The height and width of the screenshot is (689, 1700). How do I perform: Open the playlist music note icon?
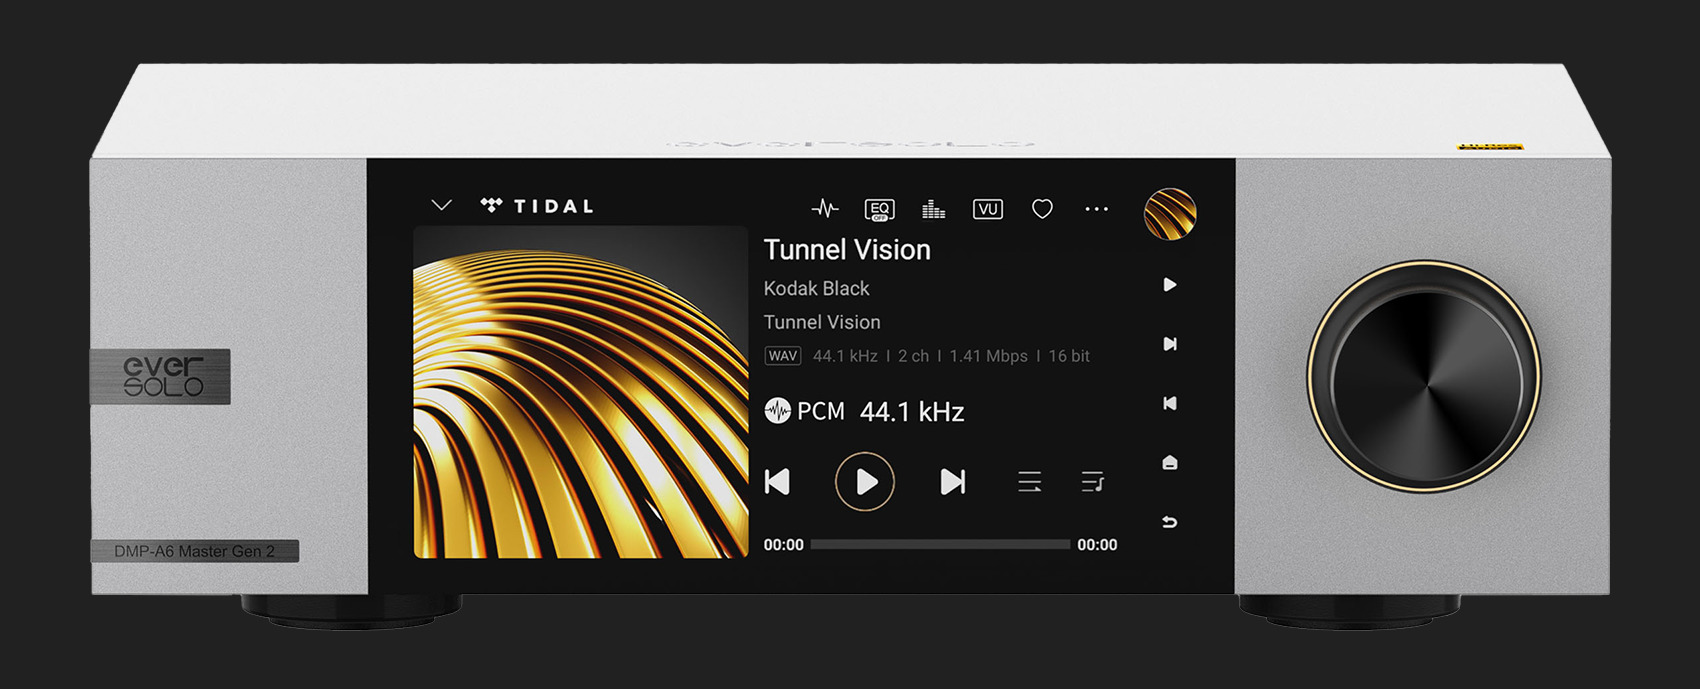[x=1092, y=482]
